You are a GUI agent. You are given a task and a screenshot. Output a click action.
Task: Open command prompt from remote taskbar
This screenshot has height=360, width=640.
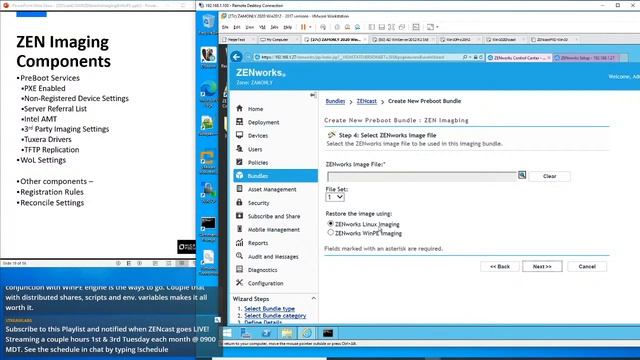pos(328,333)
